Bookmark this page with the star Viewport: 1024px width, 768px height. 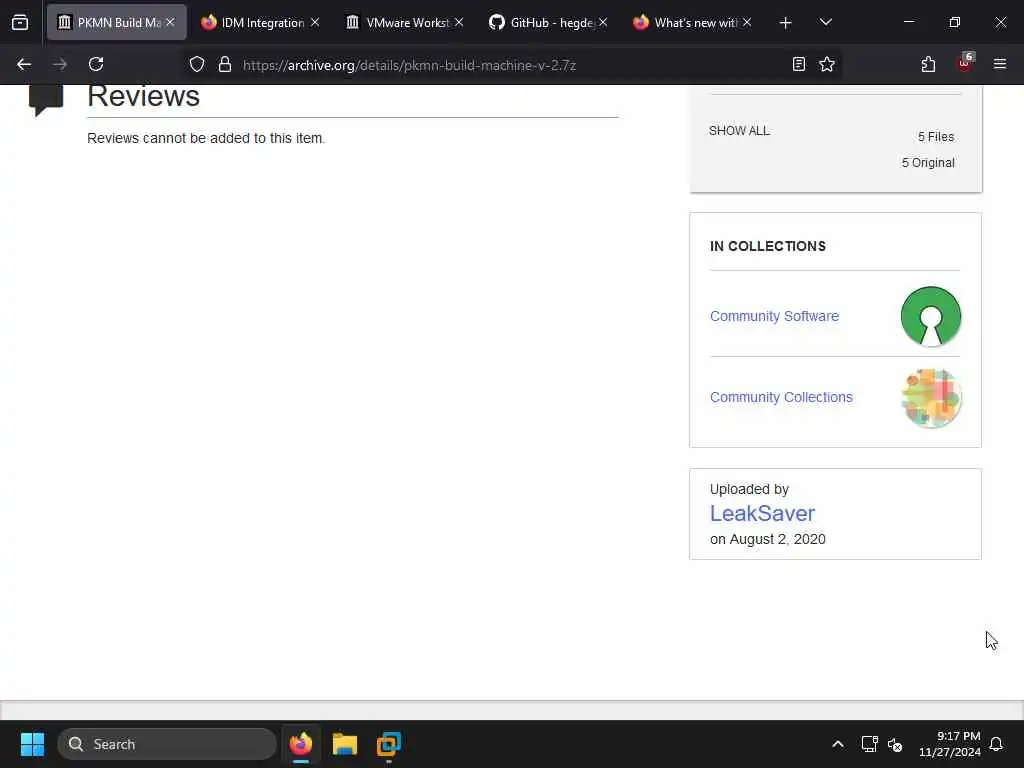[827, 64]
